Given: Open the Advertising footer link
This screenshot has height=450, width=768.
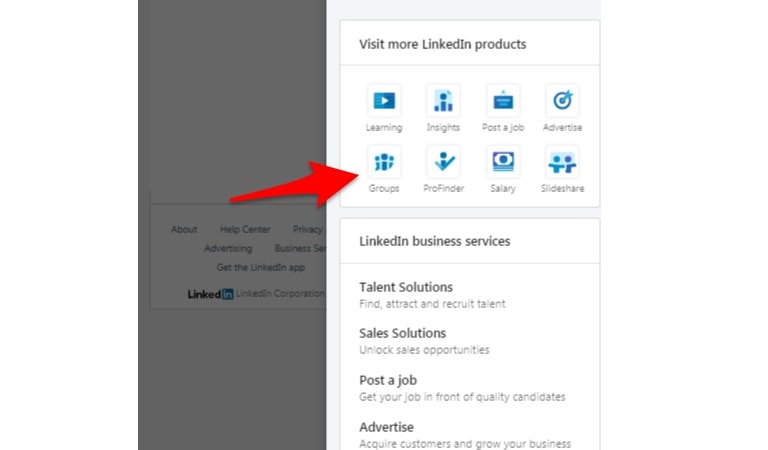Looking at the screenshot, I should click(228, 248).
